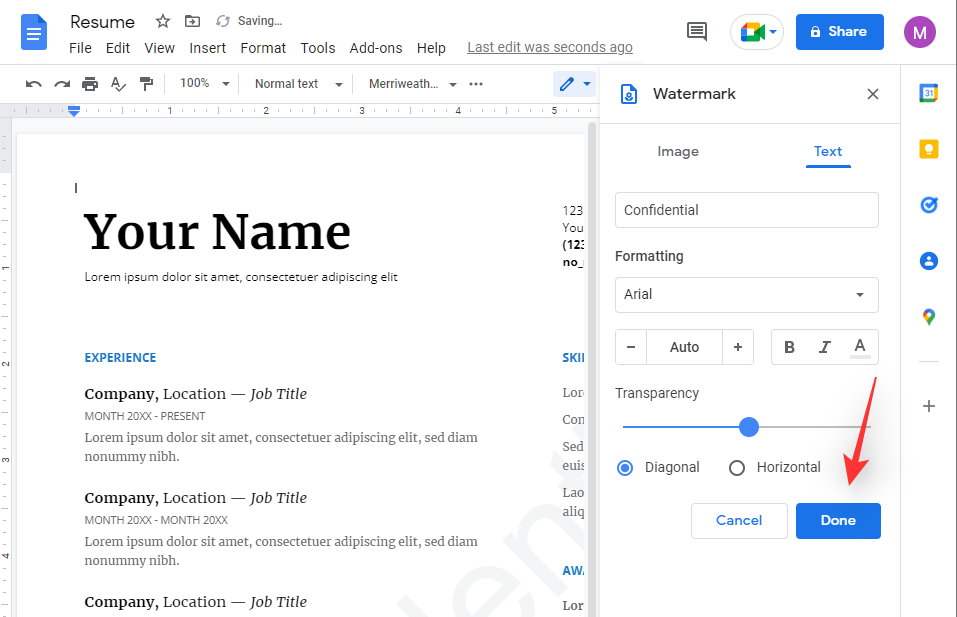Click Done to apply watermark
957x617 pixels.
(x=838, y=521)
